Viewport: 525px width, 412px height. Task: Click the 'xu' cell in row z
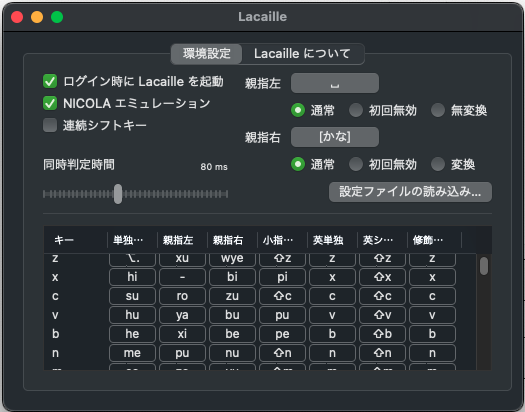pyautogui.click(x=182, y=259)
